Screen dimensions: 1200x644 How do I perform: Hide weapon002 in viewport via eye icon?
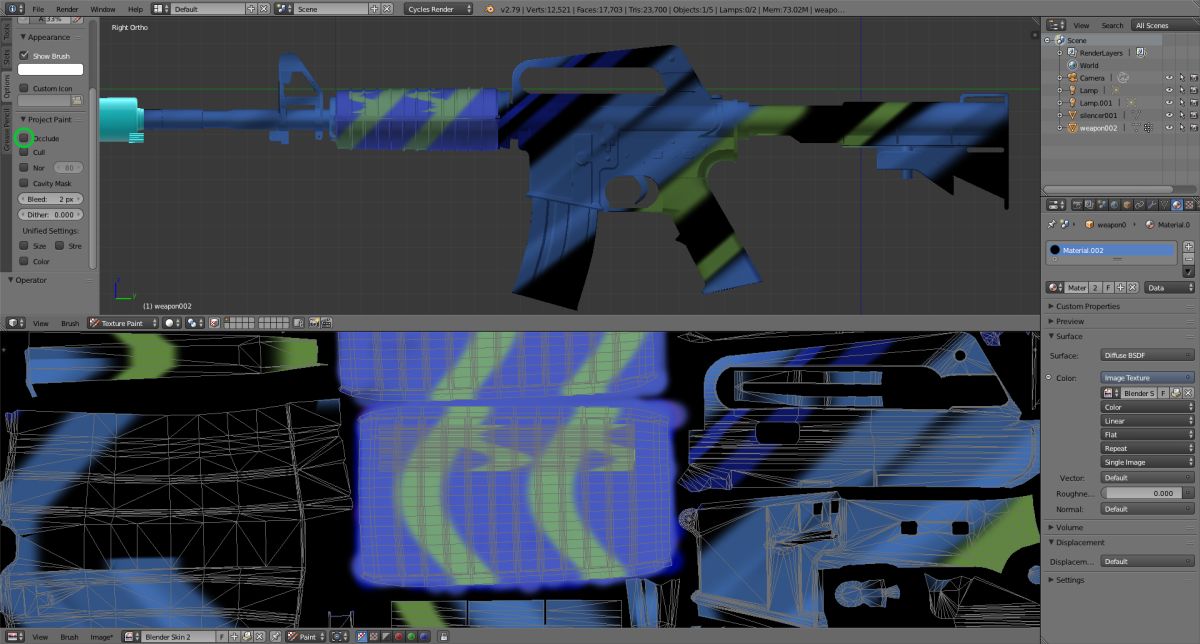point(1168,128)
